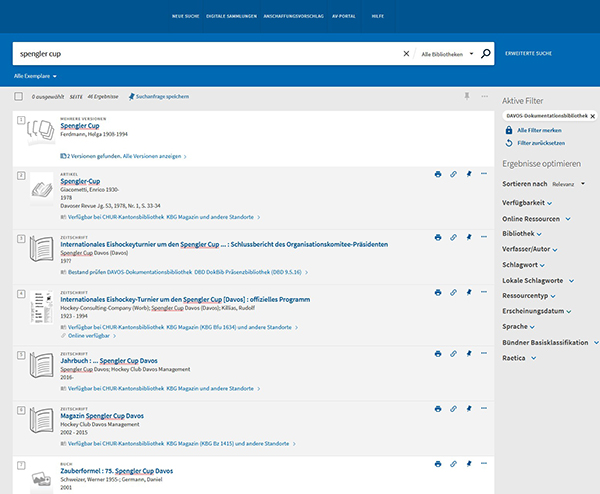Pin the Giacometti Spengler-Cup article
The width and height of the screenshot is (600, 494).
(468, 174)
